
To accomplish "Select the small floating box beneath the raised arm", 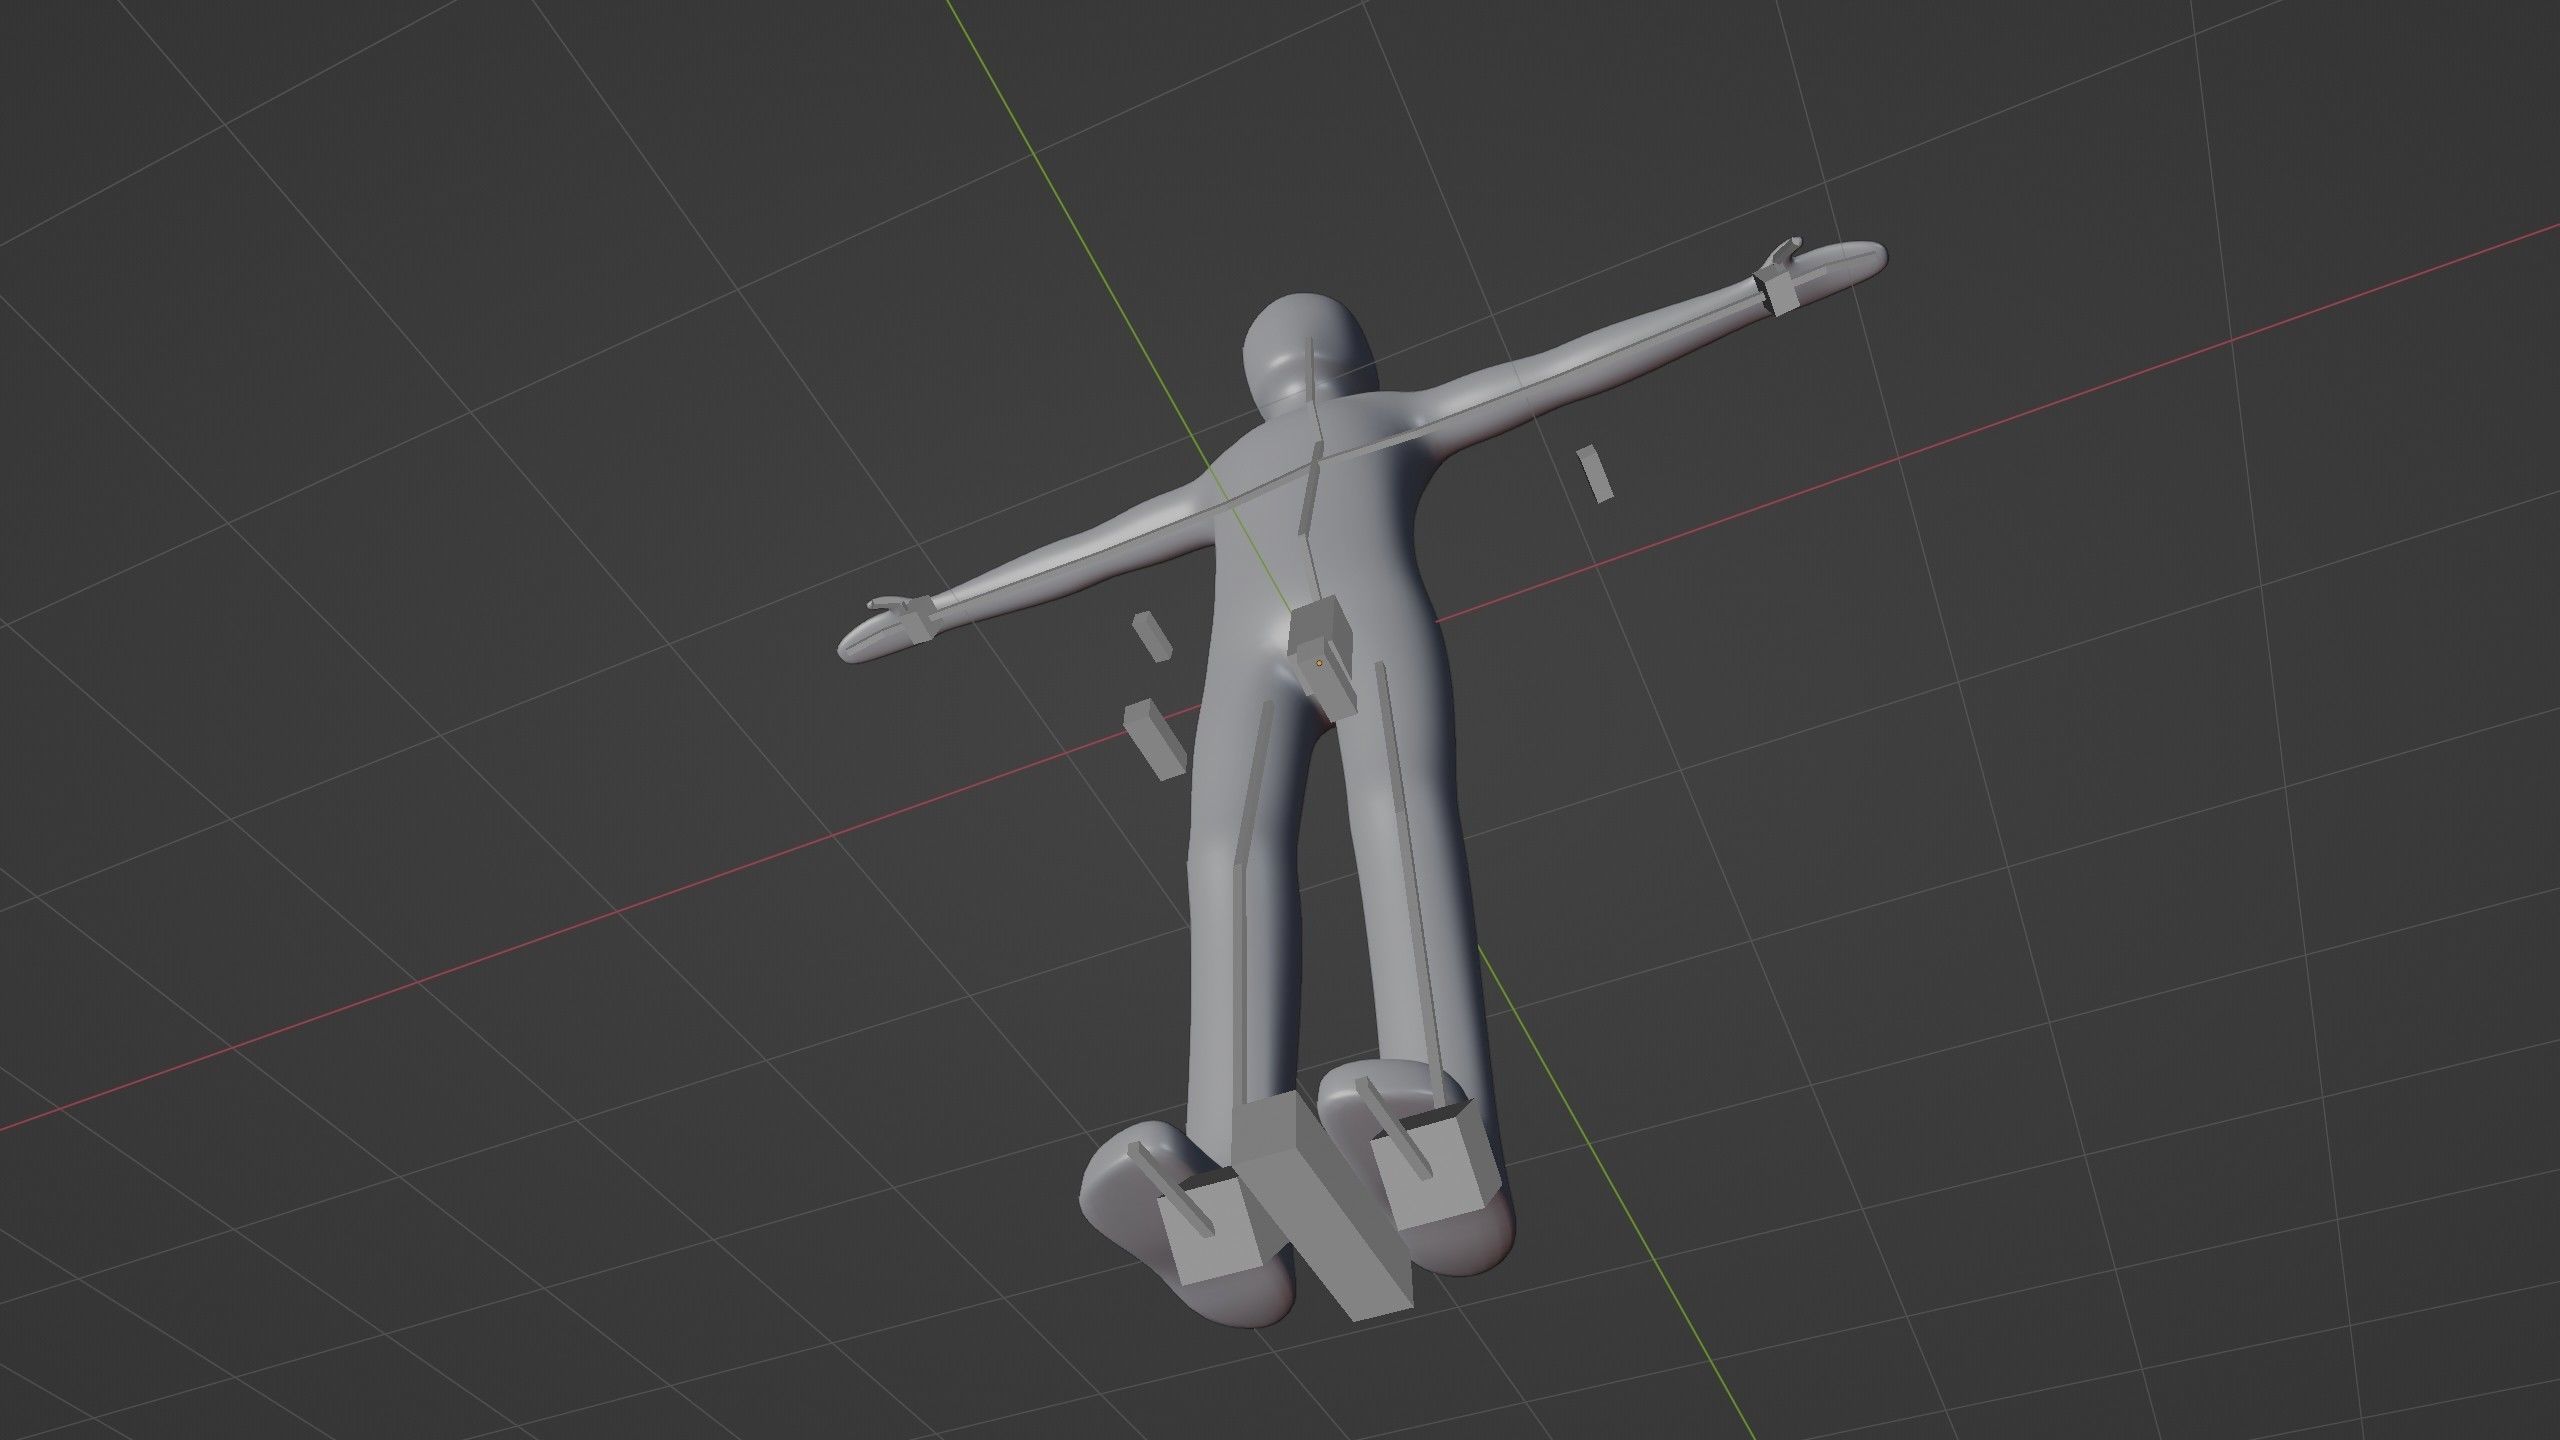I will pos(1595,474).
